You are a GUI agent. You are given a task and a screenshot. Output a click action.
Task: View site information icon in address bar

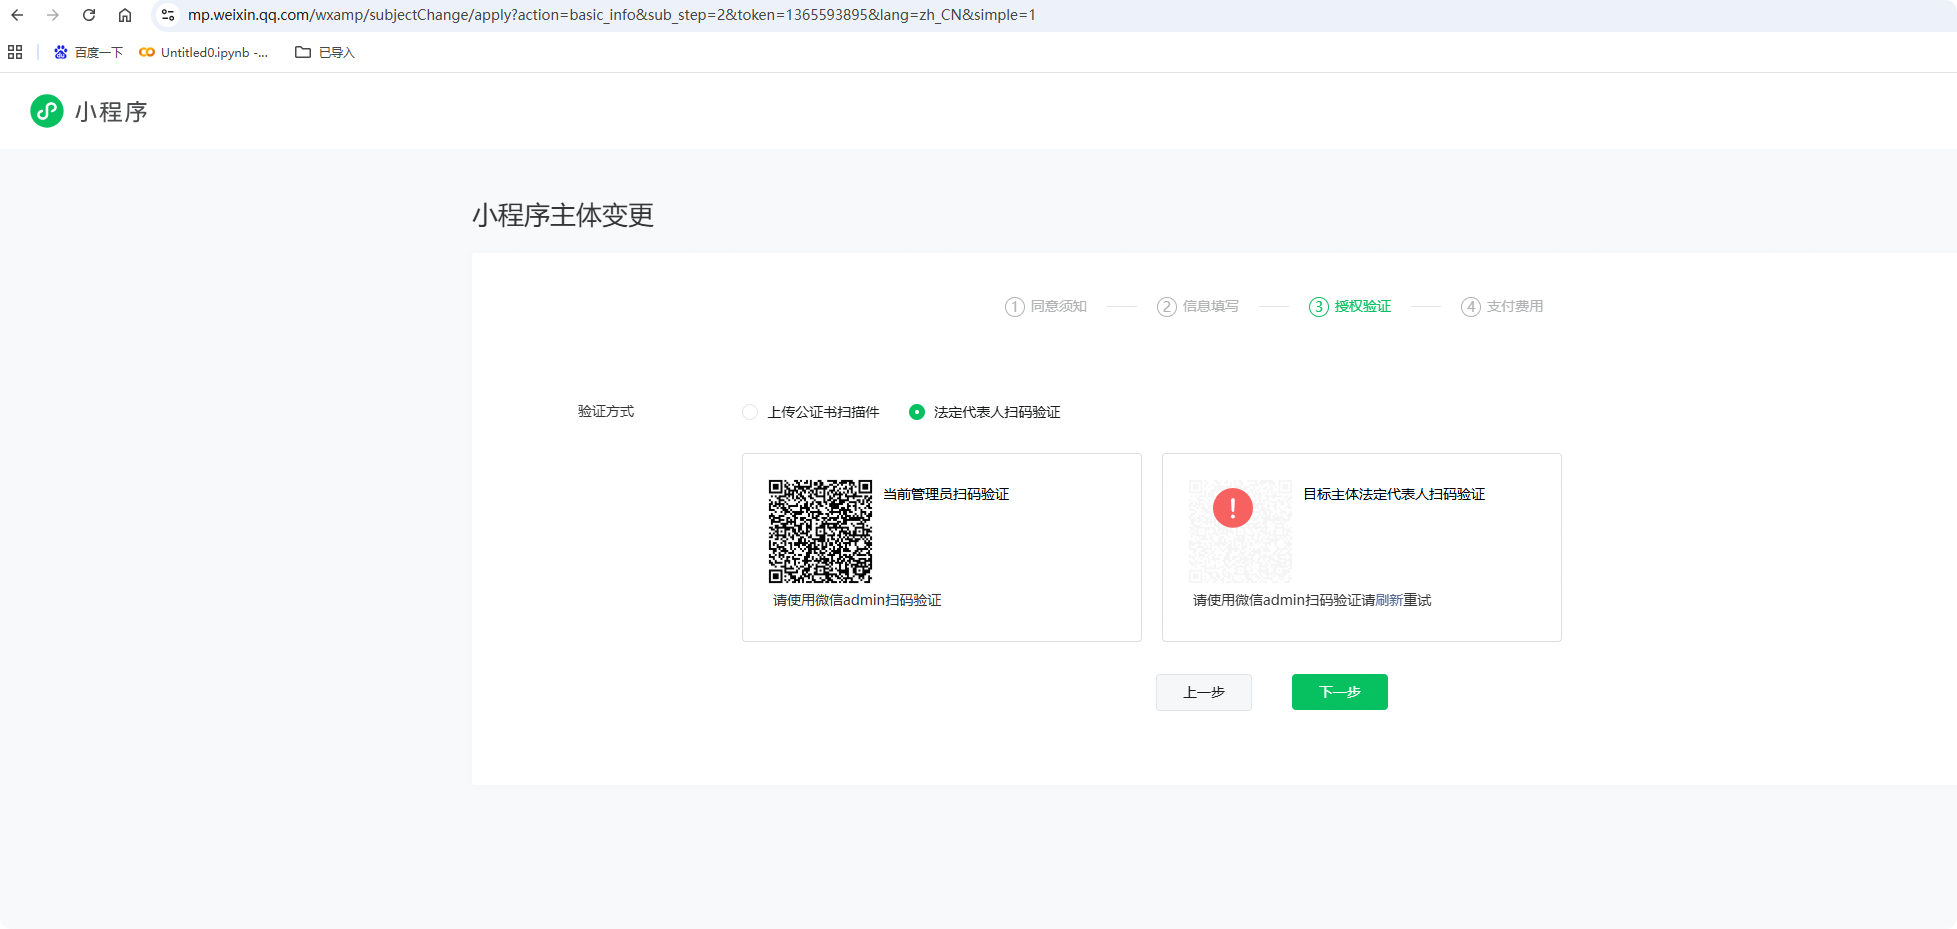point(168,15)
